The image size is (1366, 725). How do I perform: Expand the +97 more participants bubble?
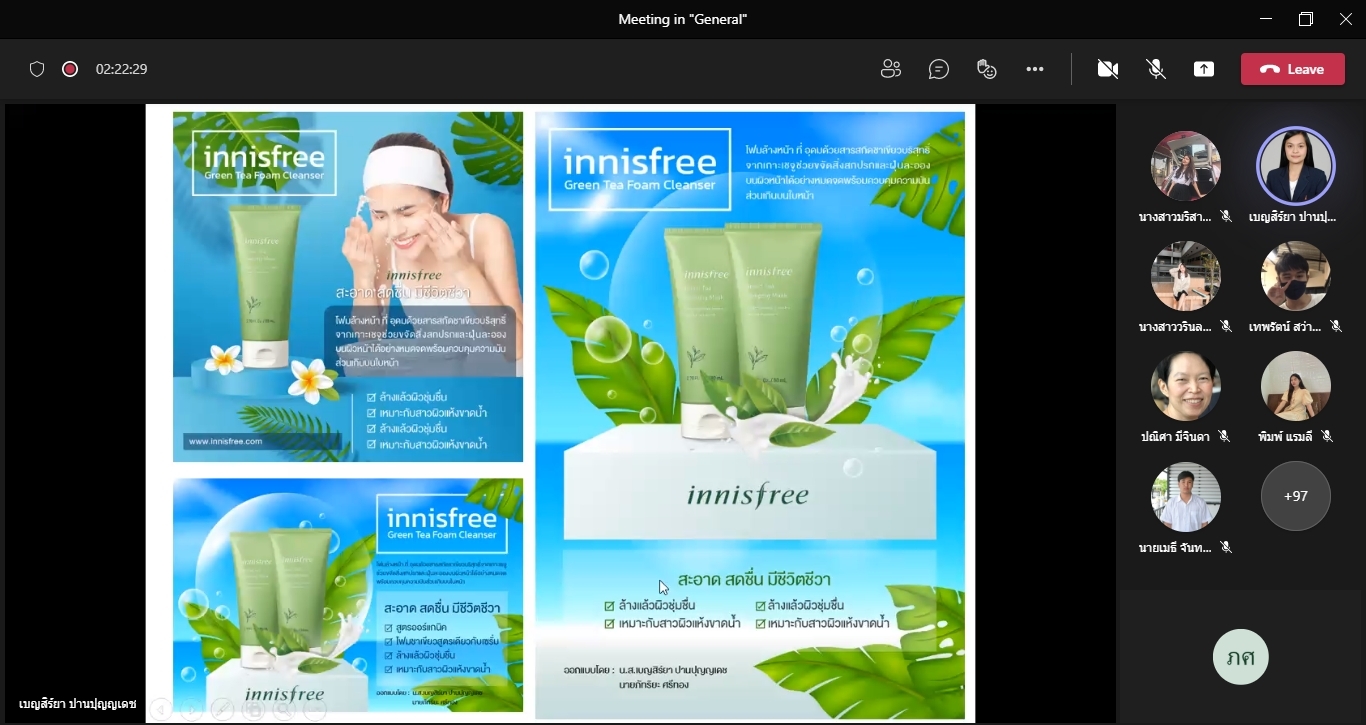click(x=1296, y=496)
